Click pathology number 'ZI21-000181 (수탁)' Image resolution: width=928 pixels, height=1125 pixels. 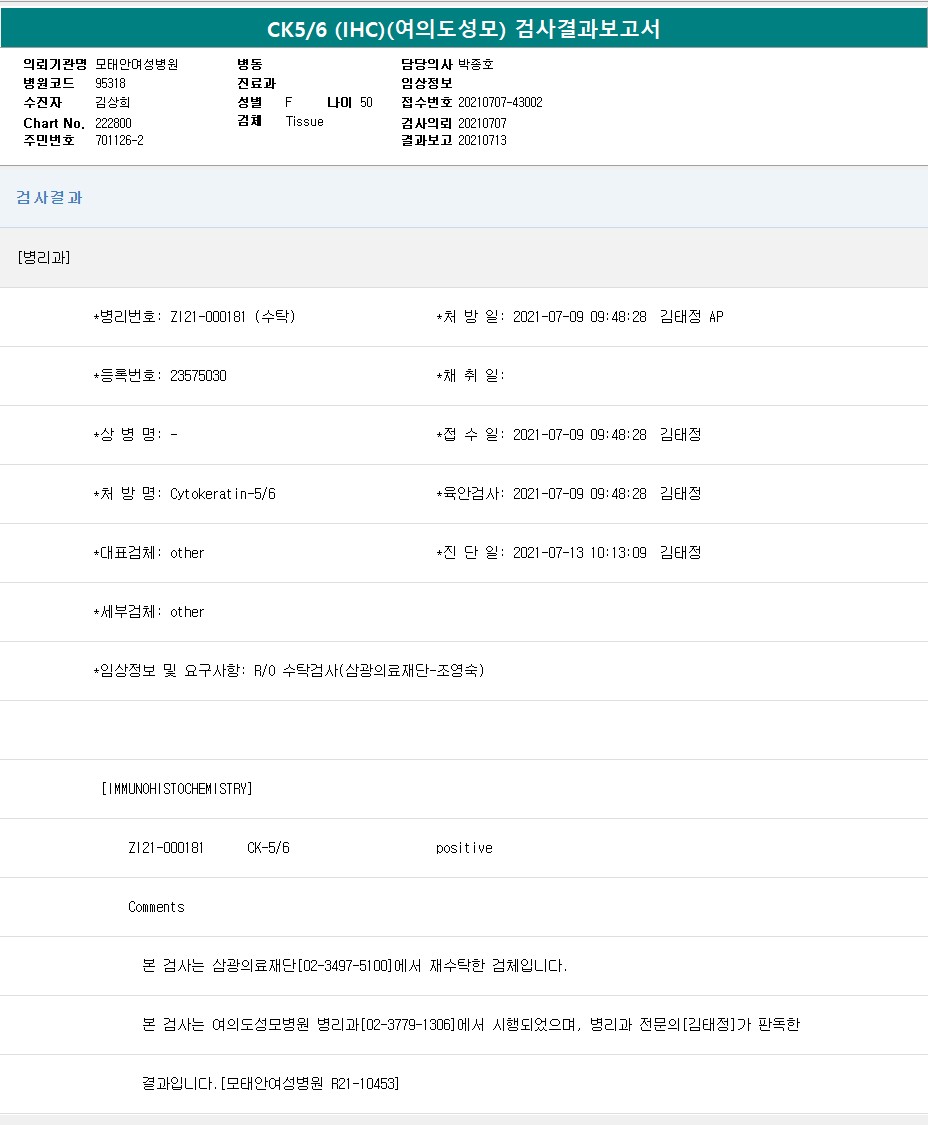(x=233, y=316)
